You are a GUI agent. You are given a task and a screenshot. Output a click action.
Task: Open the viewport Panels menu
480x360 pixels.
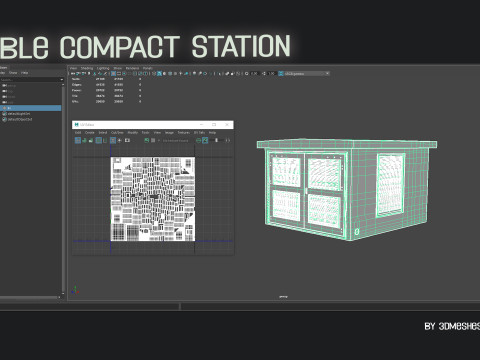tap(148, 68)
